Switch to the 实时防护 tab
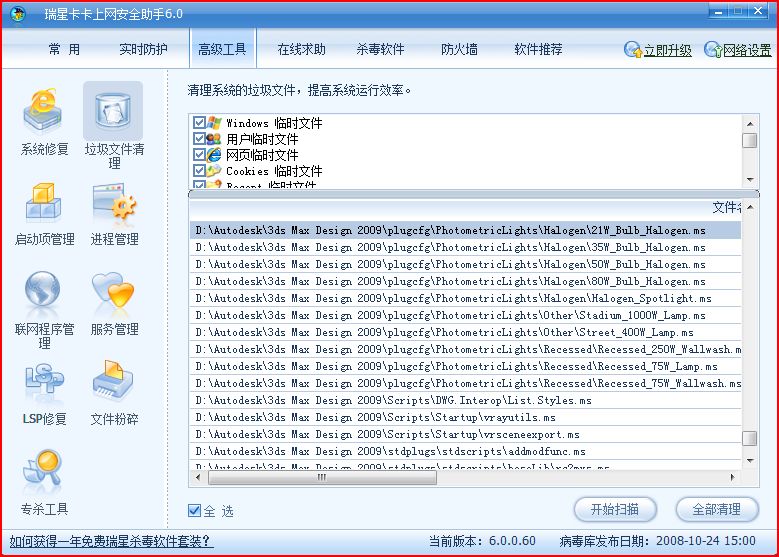This screenshot has width=779, height=557. click(143, 49)
